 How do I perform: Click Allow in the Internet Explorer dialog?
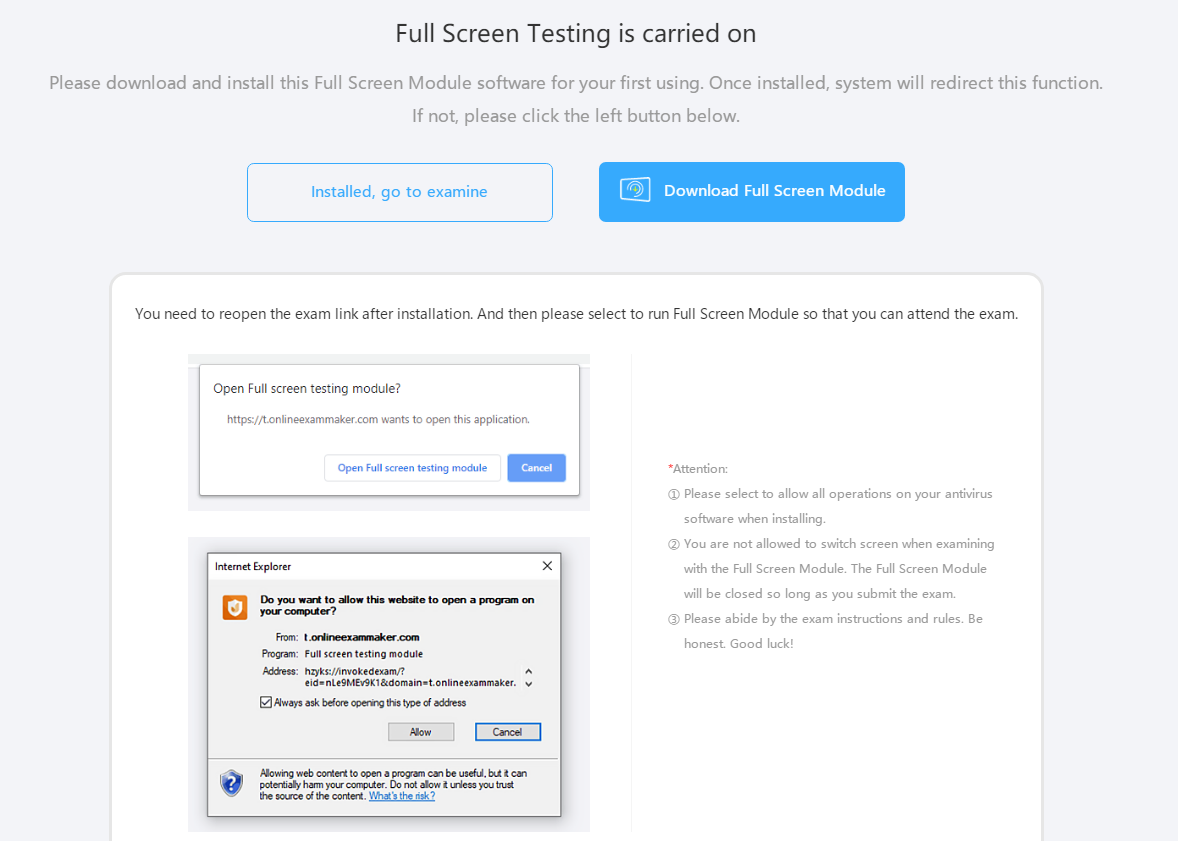pos(421,732)
